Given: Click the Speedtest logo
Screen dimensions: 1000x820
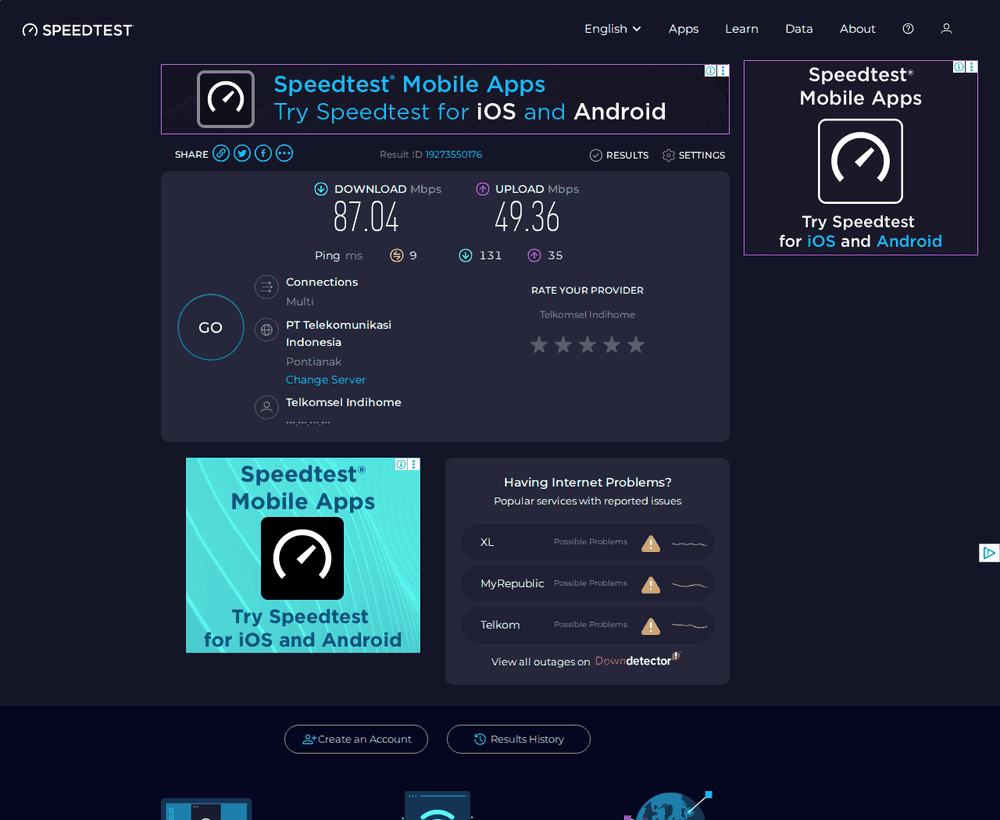Looking at the screenshot, I should pos(78,30).
